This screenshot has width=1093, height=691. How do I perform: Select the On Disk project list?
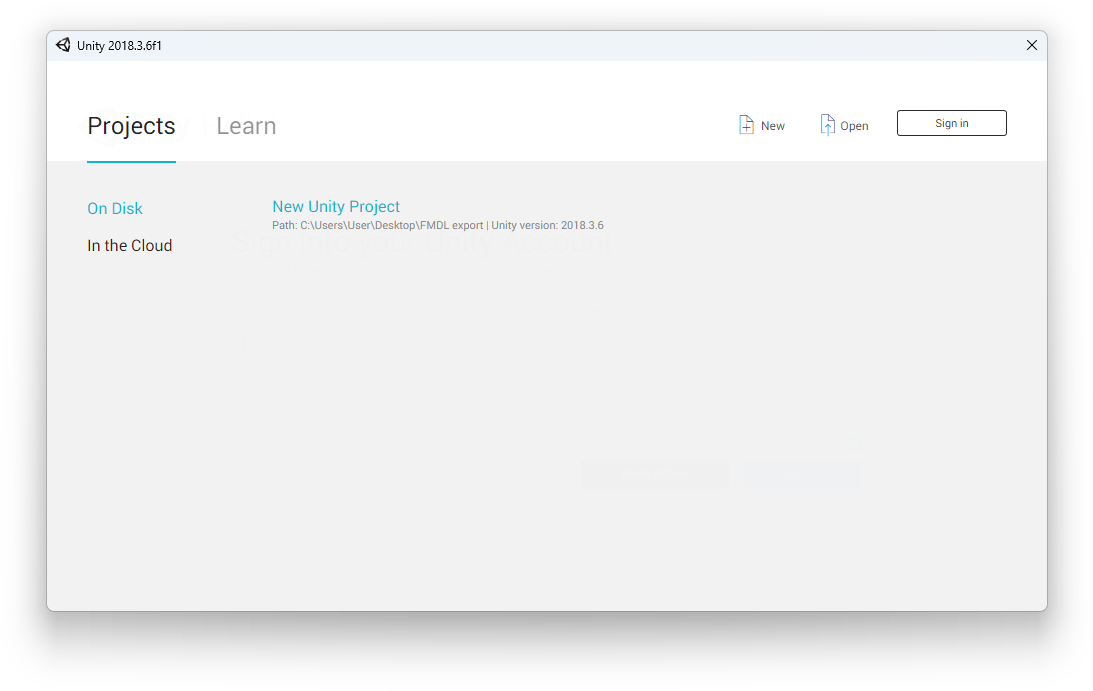[115, 208]
